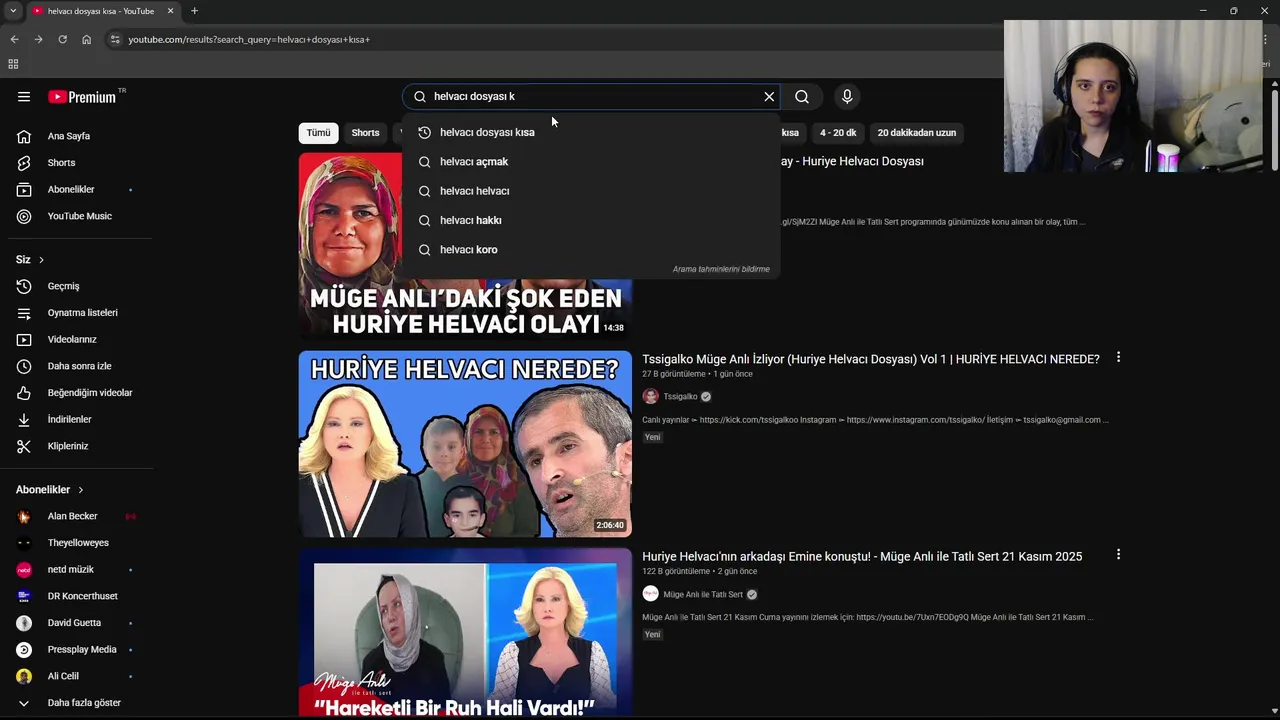Choose suggestion helvacı dosyası kısa
Viewport: 1280px width, 720px height.
point(590,132)
